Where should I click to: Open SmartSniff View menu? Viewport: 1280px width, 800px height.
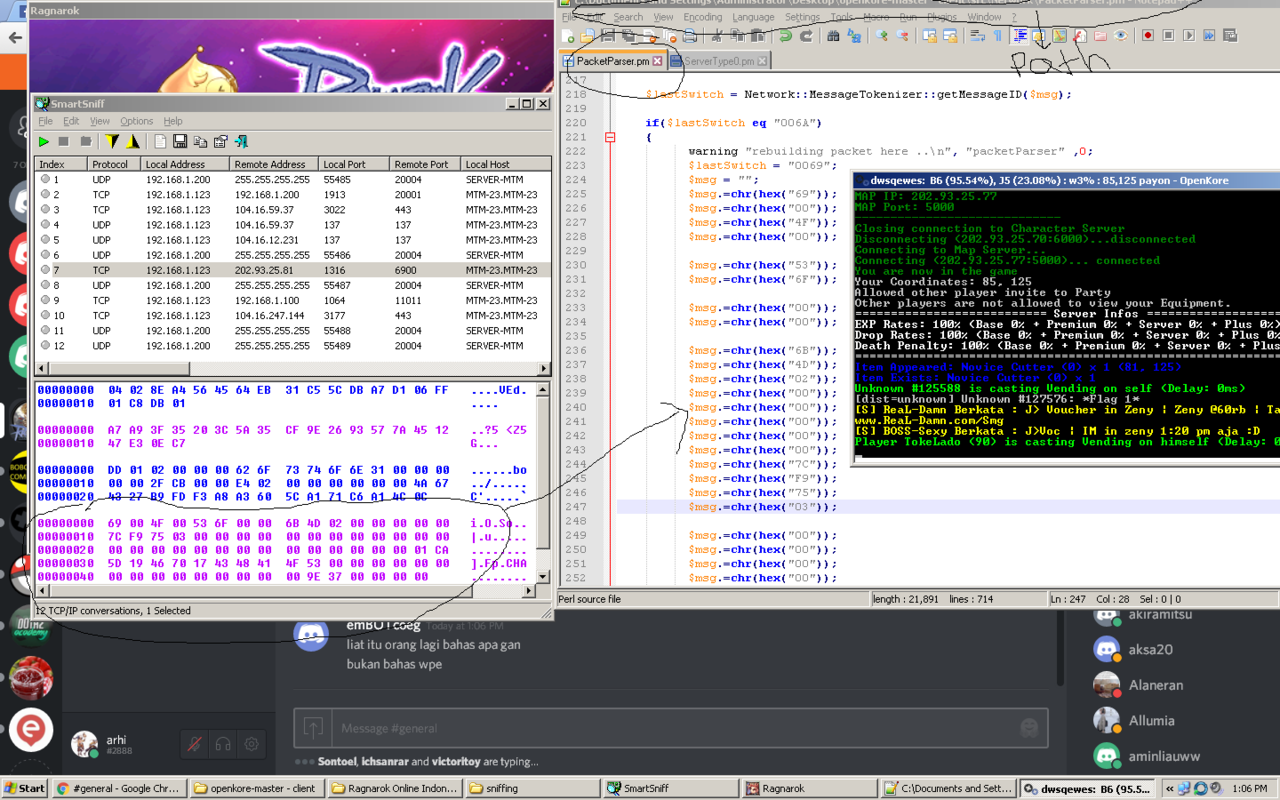pyautogui.click(x=100, y=121)
